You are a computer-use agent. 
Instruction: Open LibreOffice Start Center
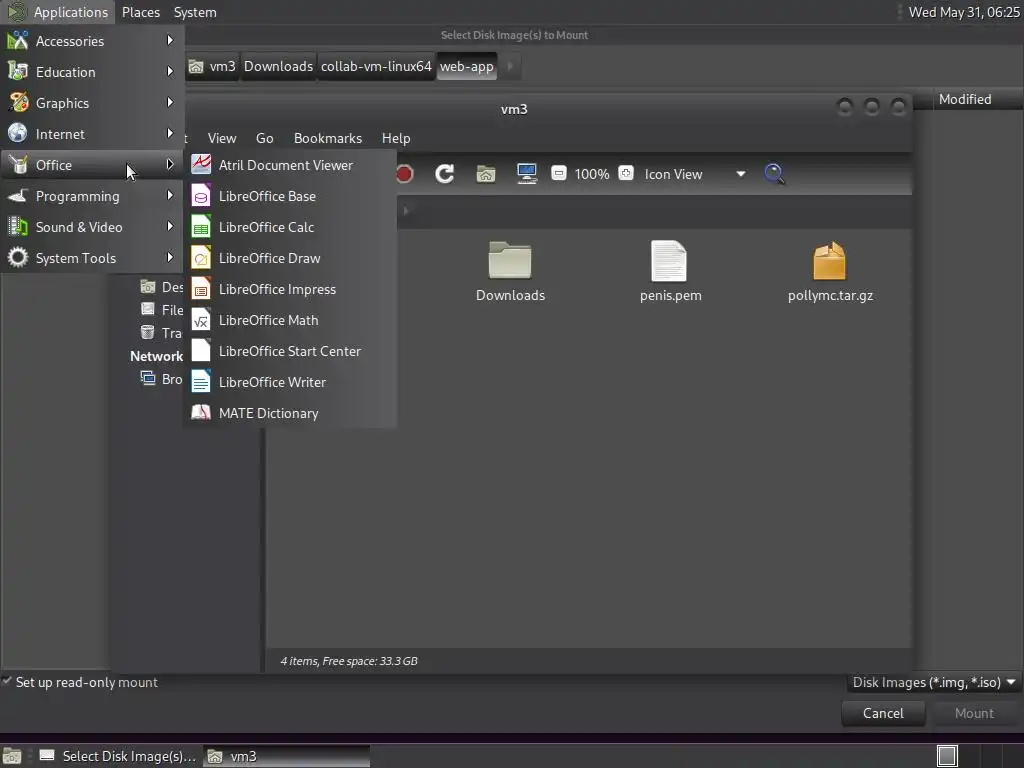click(291, 351)
